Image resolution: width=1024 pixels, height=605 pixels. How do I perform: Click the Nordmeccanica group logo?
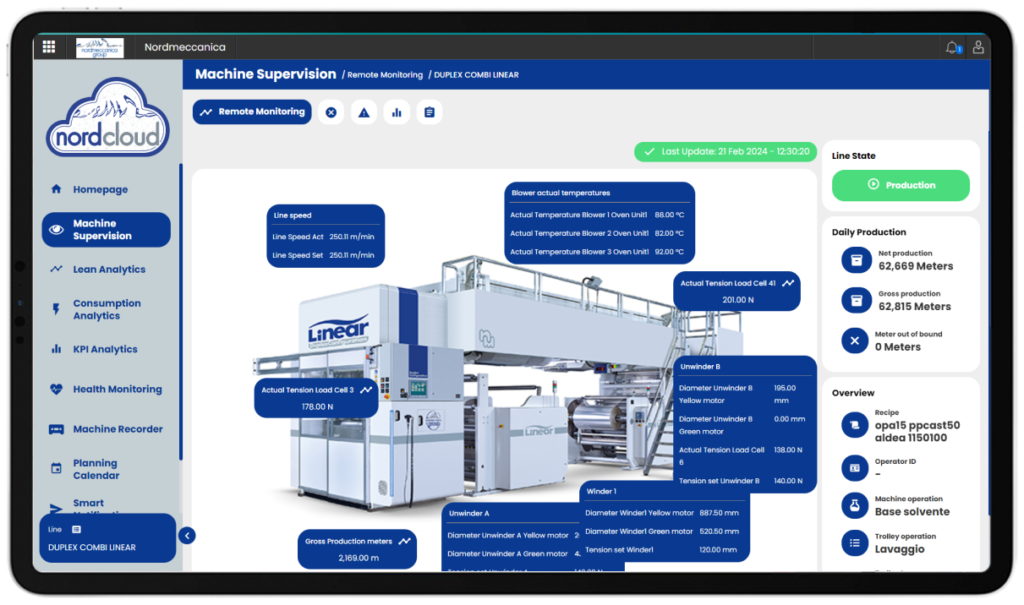(x=99, y=48)
